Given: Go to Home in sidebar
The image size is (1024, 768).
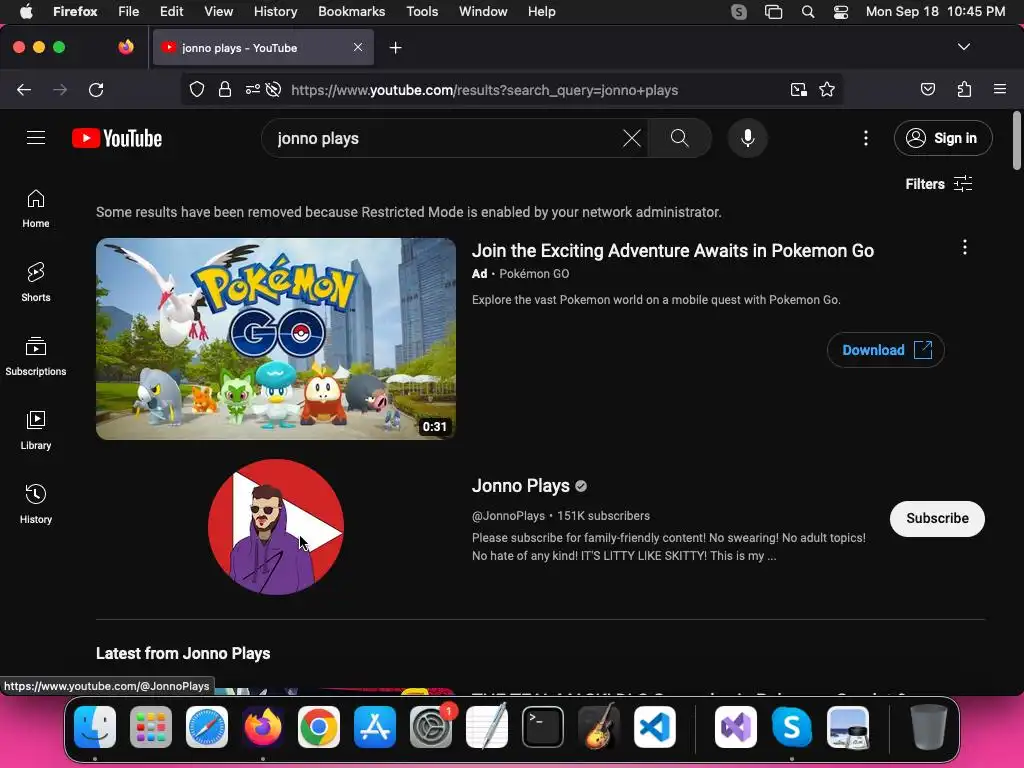Looking at the screenshot, I should (x=36, y=209).
